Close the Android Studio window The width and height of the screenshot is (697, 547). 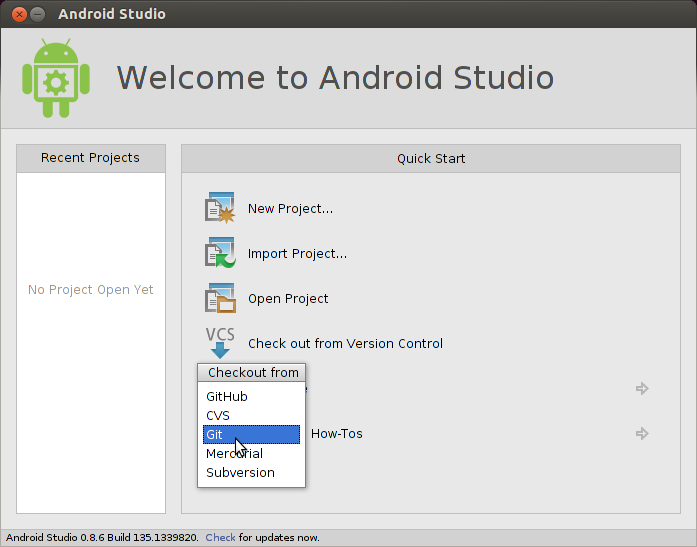pyautogui.click(x=15, y=14)
